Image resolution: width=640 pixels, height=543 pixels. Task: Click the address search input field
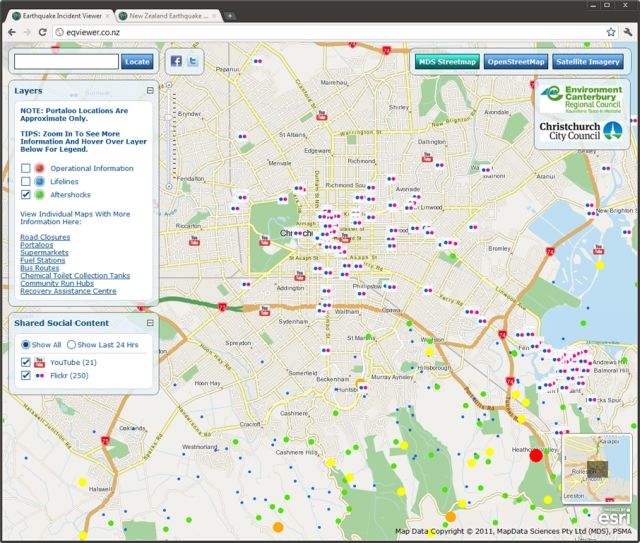(67, 62)
